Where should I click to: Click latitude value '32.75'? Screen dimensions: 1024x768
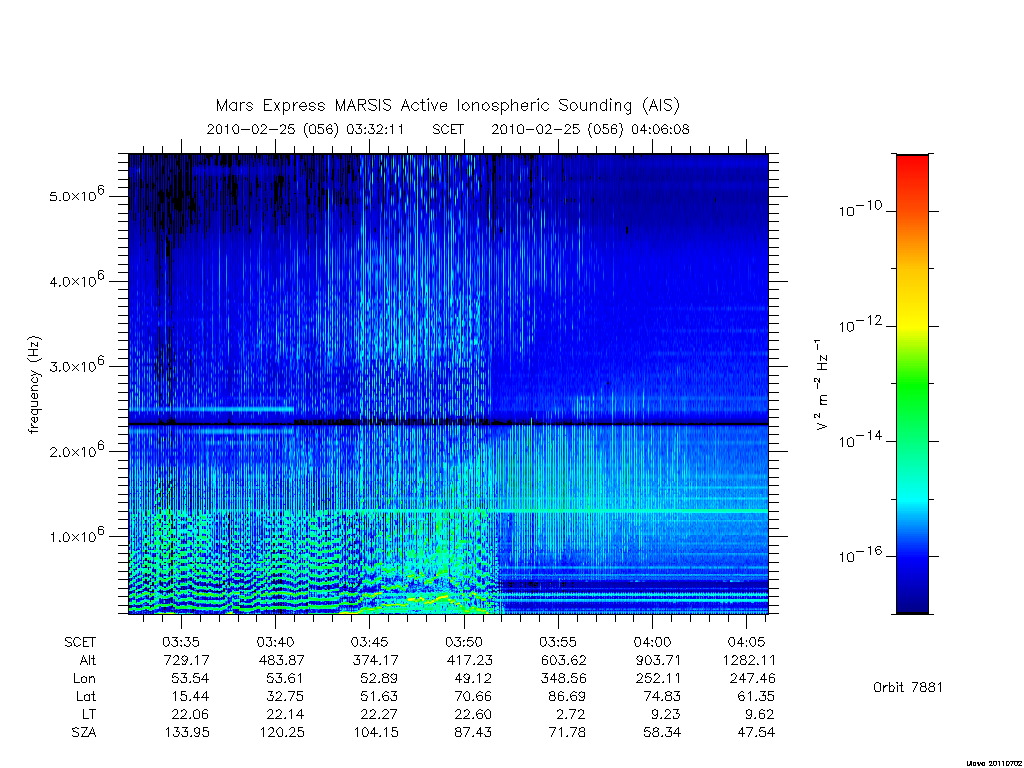[285, 697]
